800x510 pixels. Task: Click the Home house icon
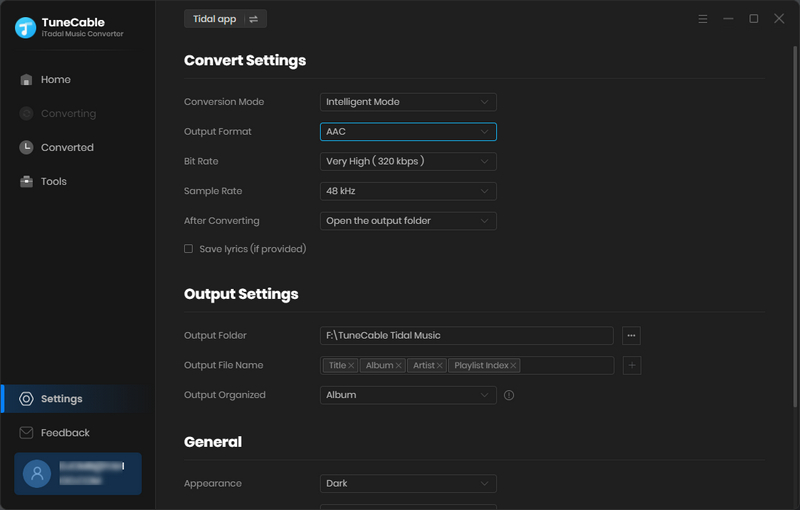26,80
